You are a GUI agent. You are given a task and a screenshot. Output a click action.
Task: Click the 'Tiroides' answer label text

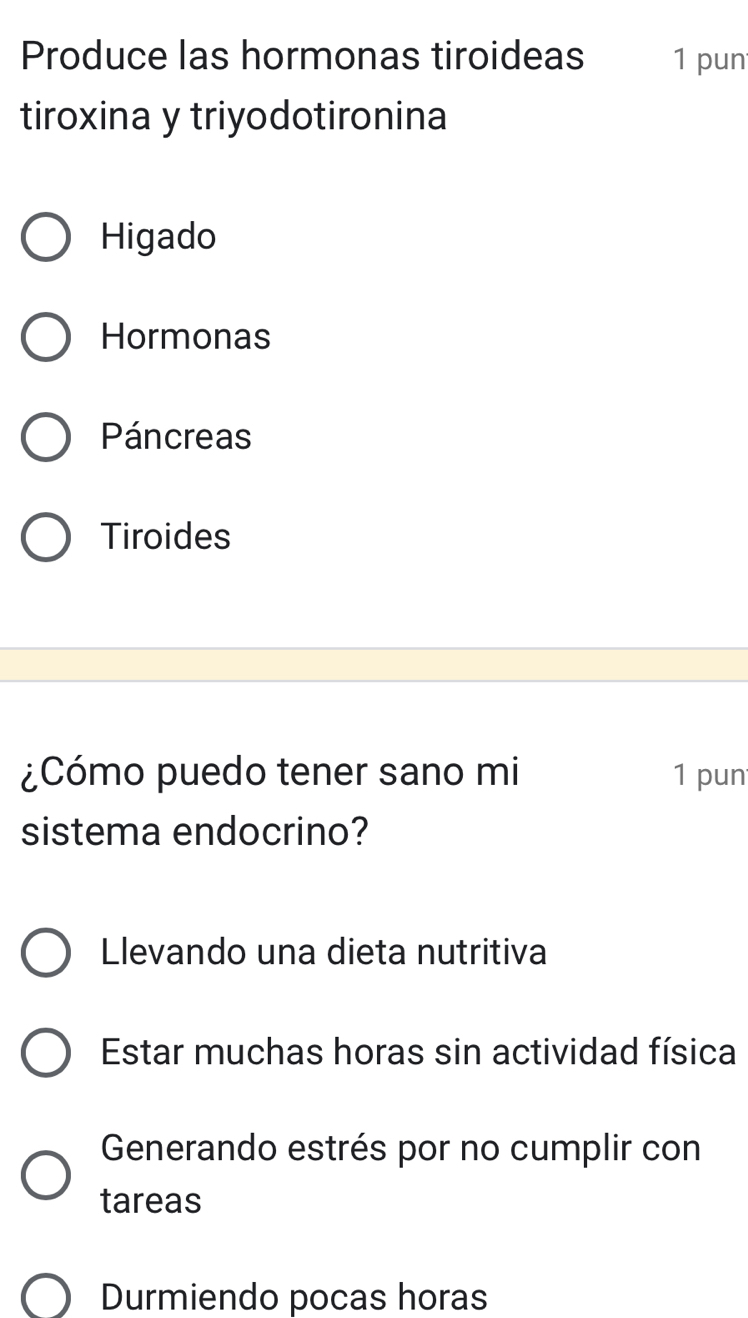pyautogui.click(x=166, y=537)
